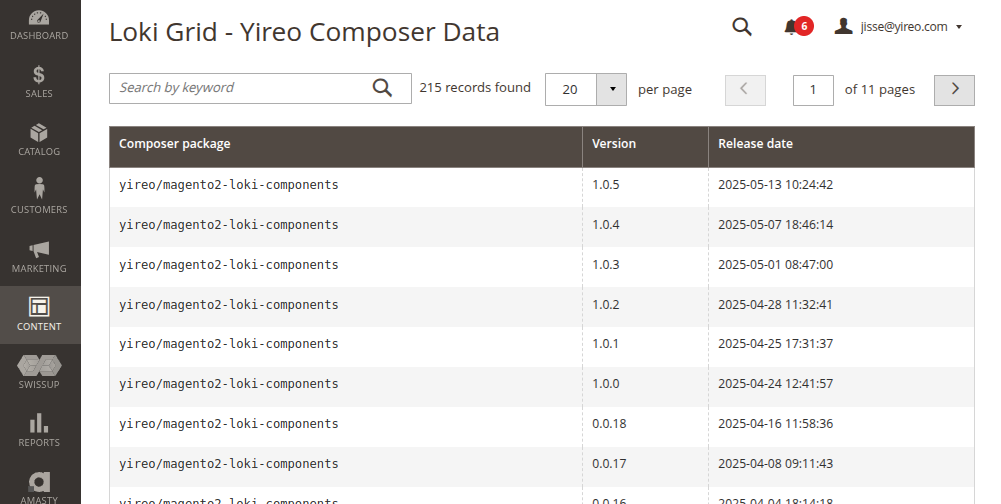This screenshot has width=1001, height=504.
Task: Open the Reports bar chart icon
Action: click(39, 424)
